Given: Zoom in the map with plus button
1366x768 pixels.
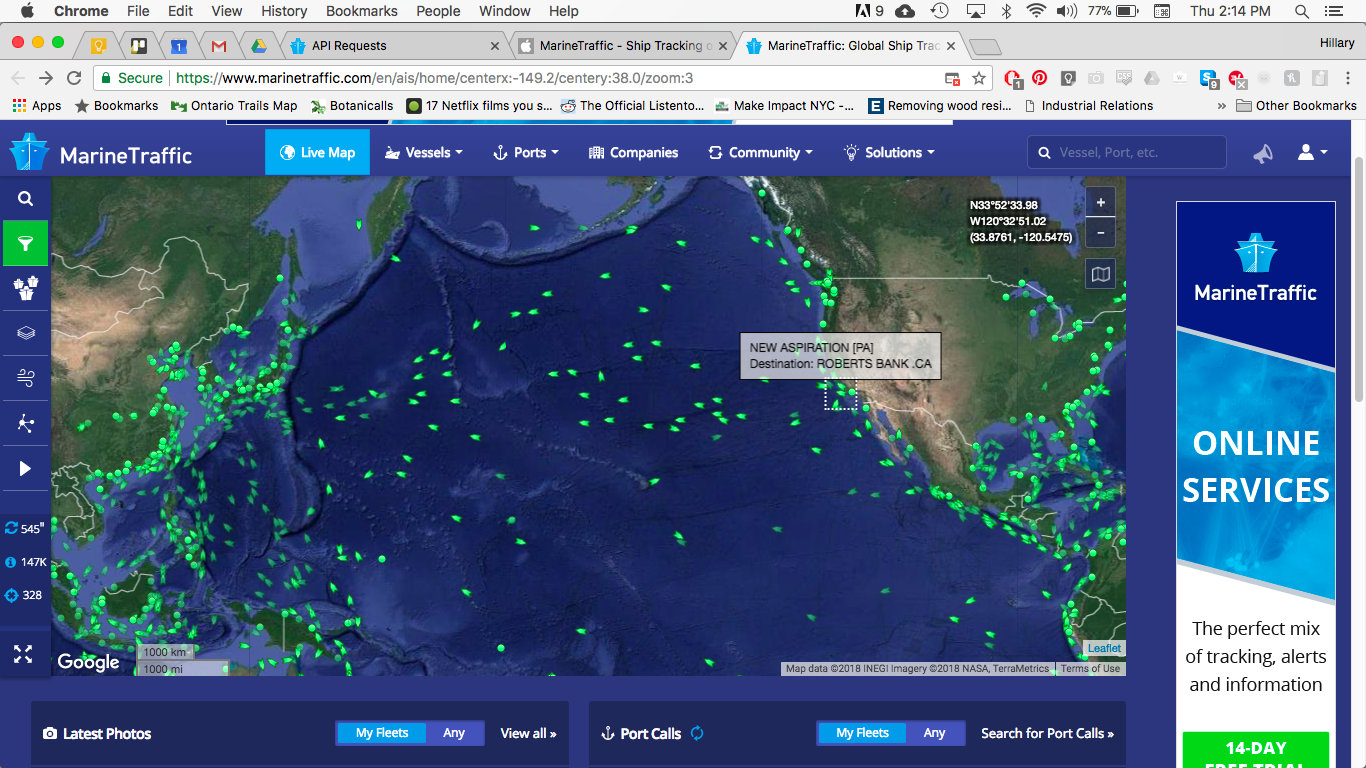Looking at the screenshot, I should tap(1100, 202).
